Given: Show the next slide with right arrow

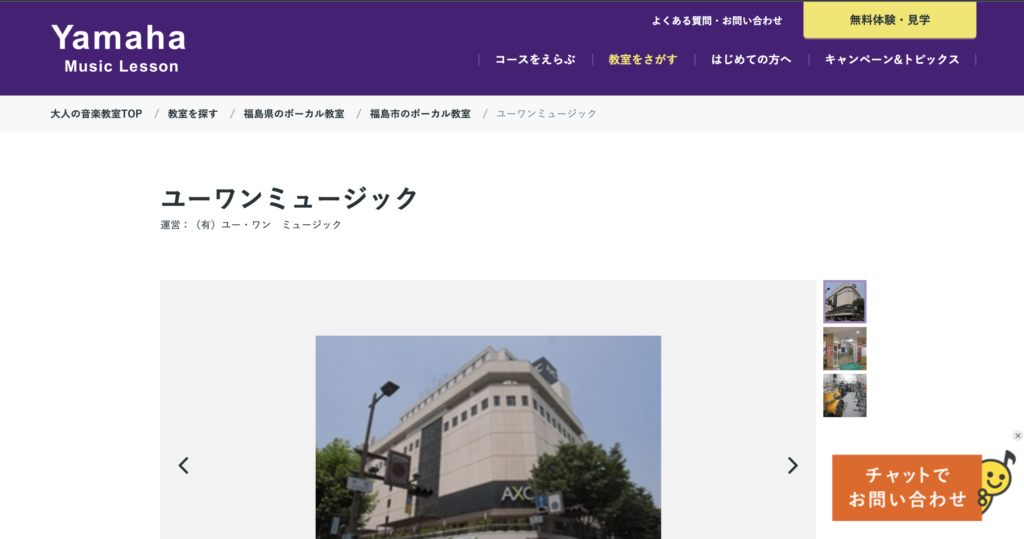Looking at the screenshot, I should pos(792,465).
